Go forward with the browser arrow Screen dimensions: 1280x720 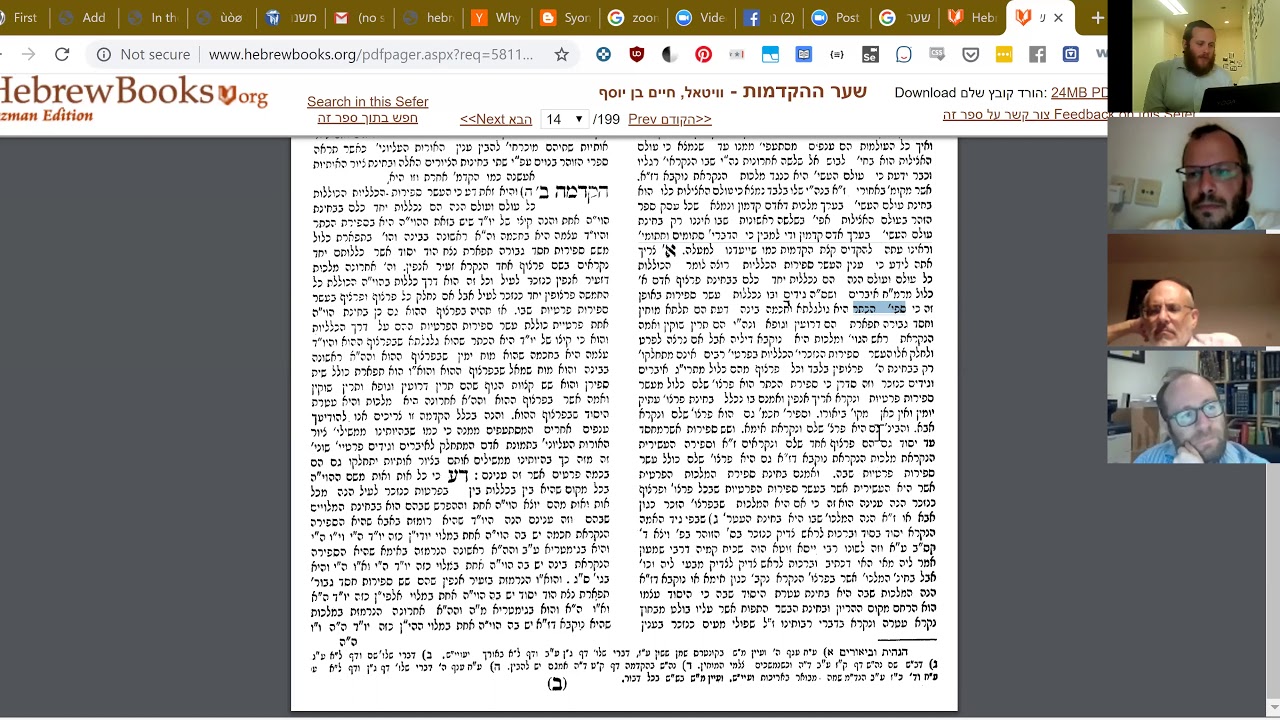pos(28,55)
